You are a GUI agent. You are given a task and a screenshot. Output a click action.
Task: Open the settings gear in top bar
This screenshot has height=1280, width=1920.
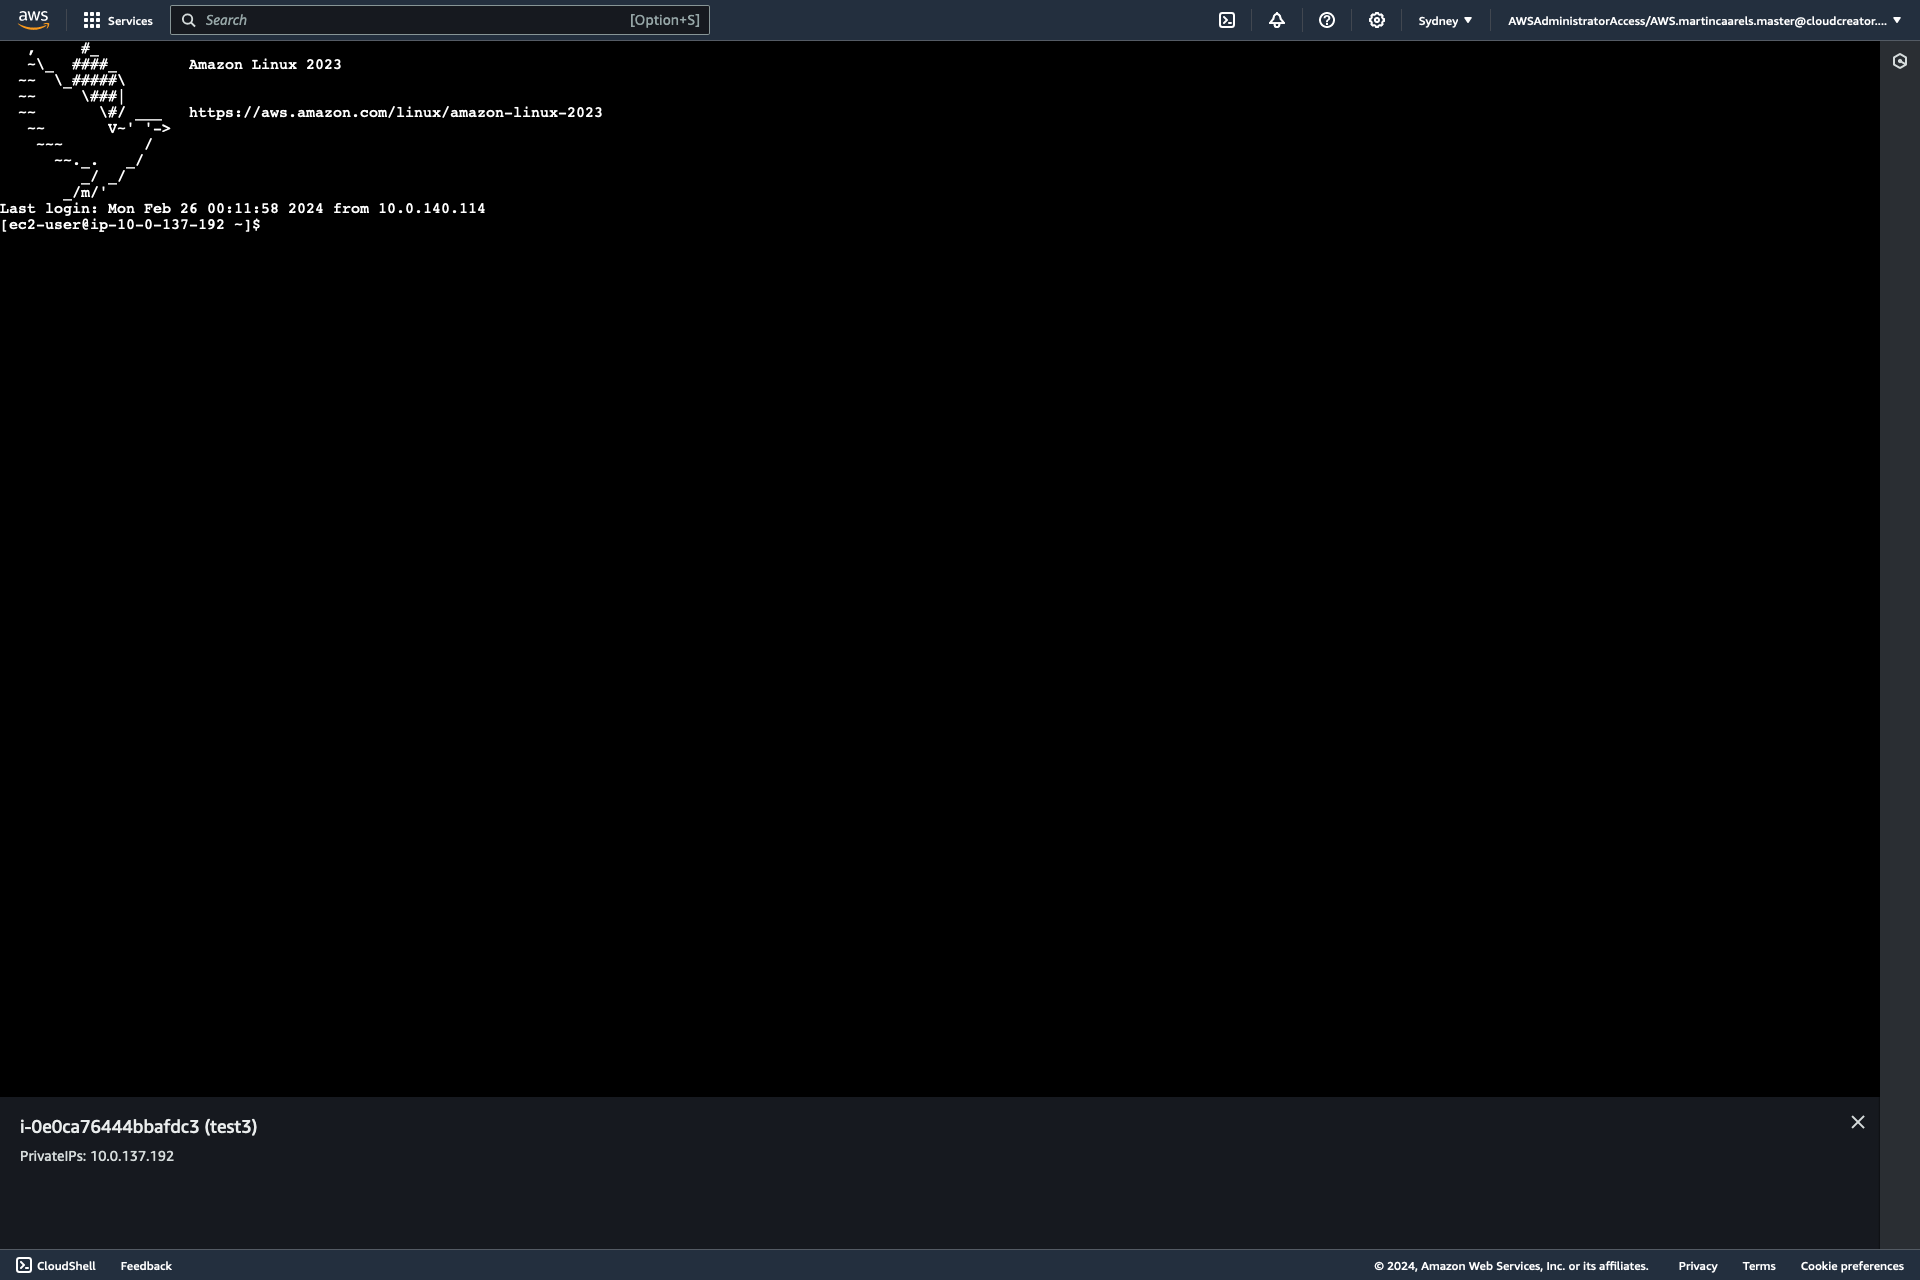[1377, 20]
